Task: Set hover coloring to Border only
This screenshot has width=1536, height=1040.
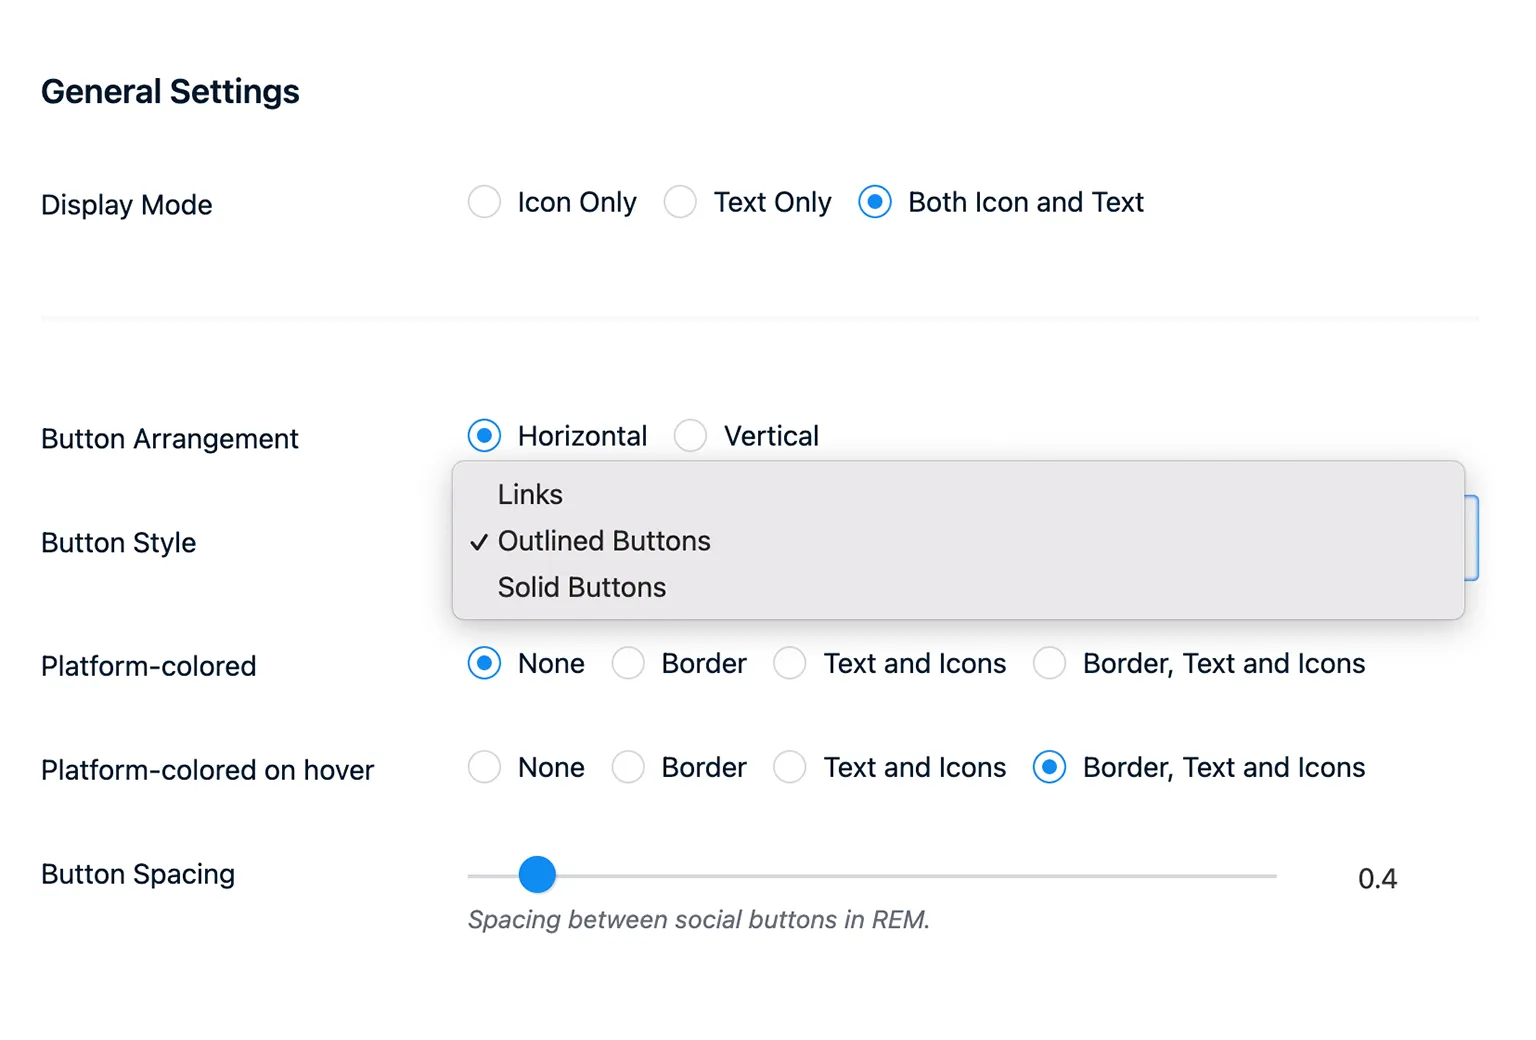Action: [628, 767]
